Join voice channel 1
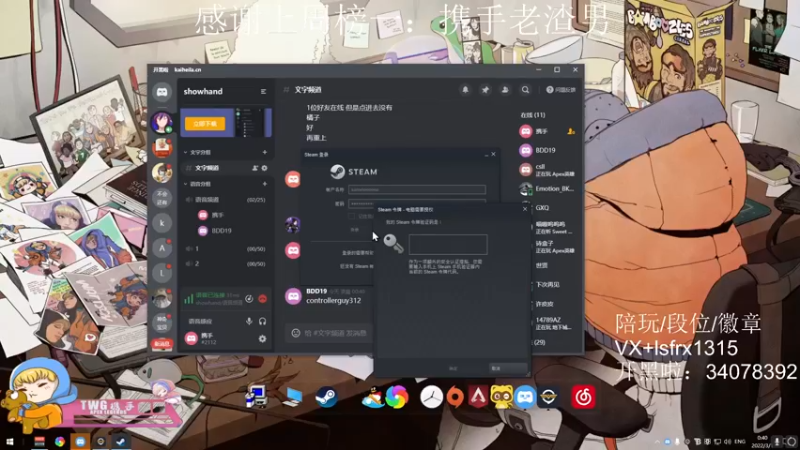 point(226,248)
